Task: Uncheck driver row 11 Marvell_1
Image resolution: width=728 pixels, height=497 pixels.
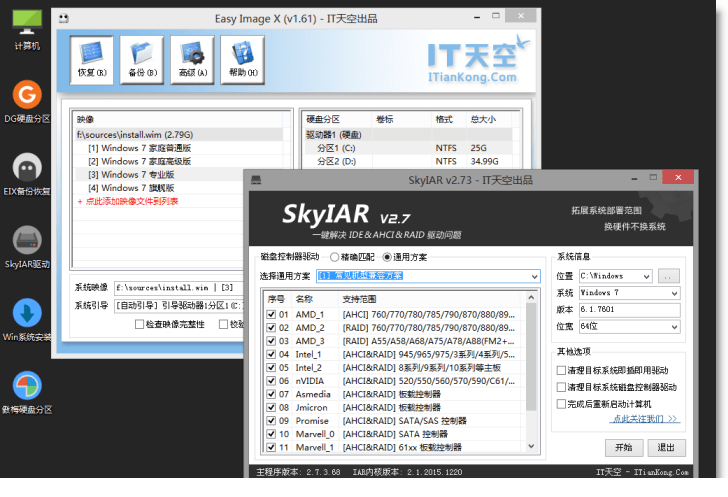Action: click(x=271, y=447)
